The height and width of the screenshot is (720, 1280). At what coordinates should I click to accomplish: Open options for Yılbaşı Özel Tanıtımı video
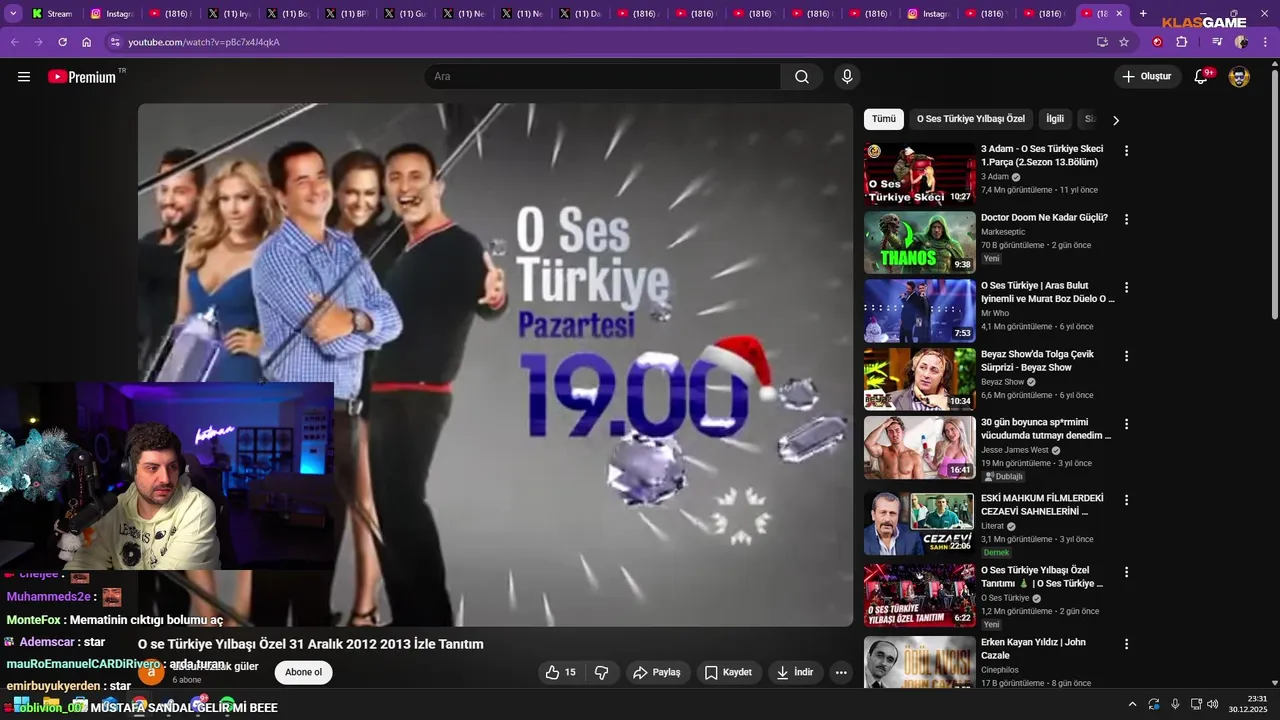click(1126, 572)
